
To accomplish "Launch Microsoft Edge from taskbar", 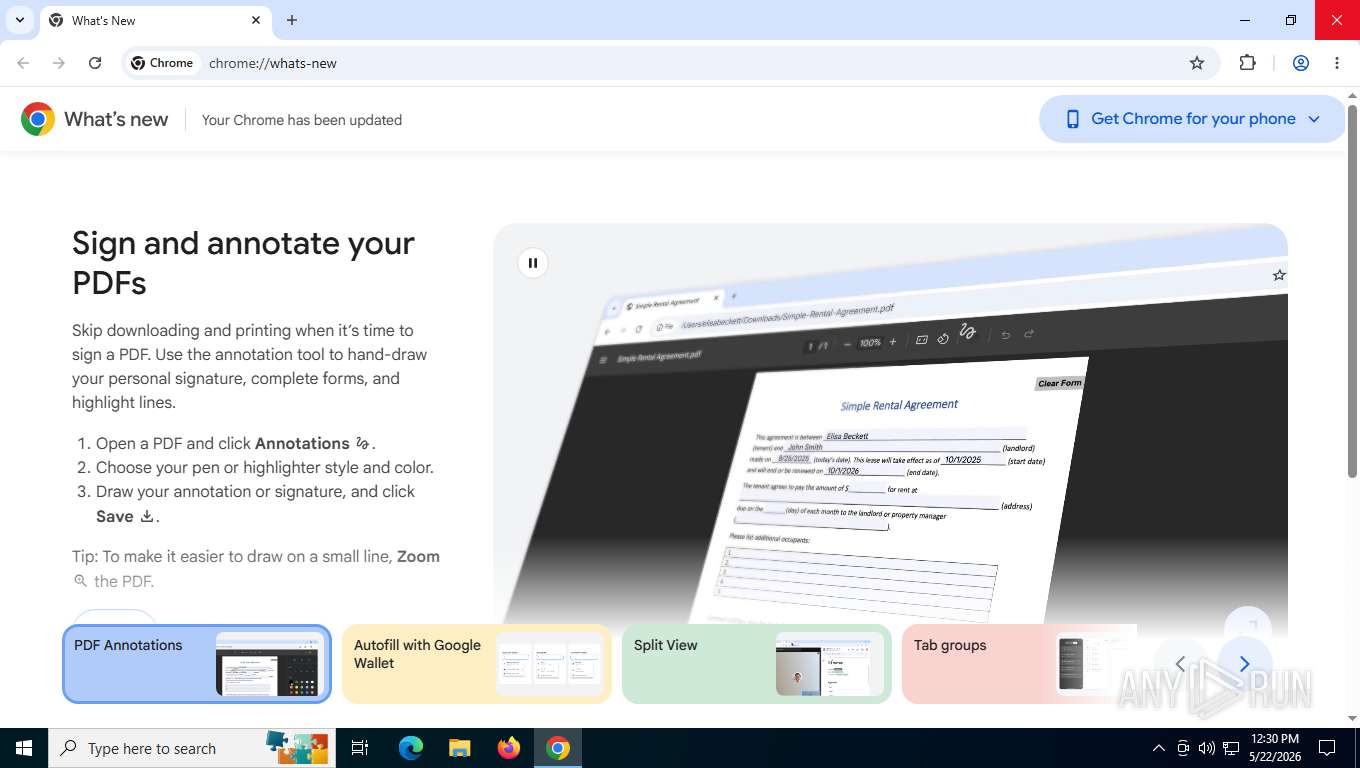I will click(x=411, y=748).
